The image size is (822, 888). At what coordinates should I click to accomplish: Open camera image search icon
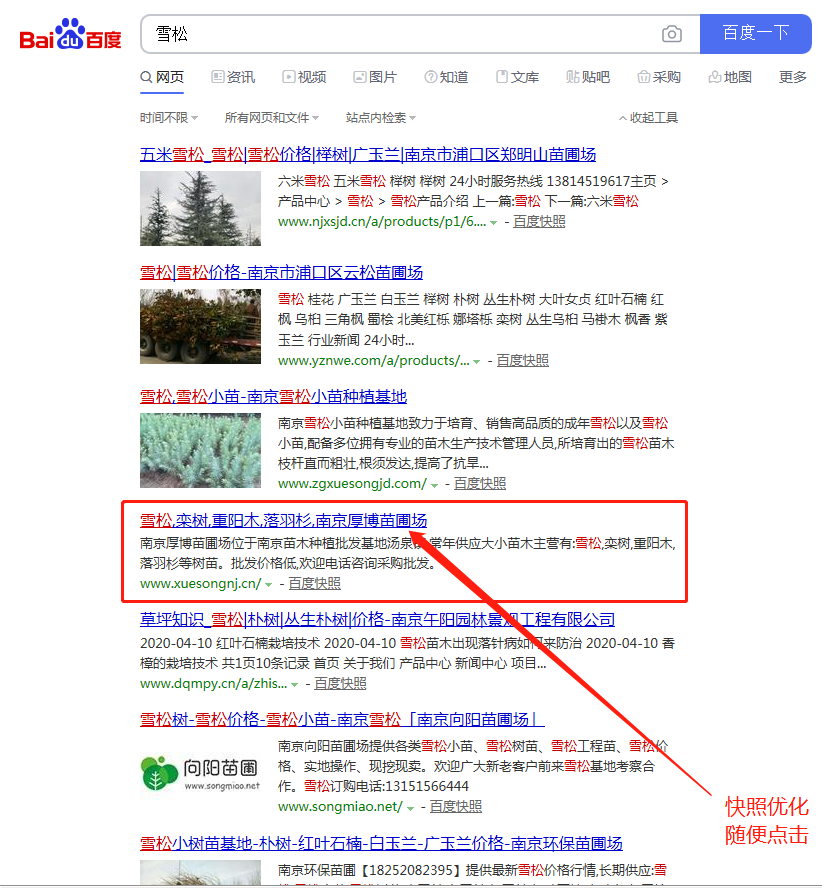point(671,34)
